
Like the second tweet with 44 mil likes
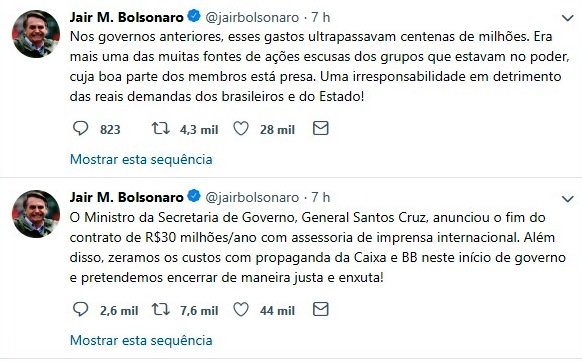click(241, 310)
